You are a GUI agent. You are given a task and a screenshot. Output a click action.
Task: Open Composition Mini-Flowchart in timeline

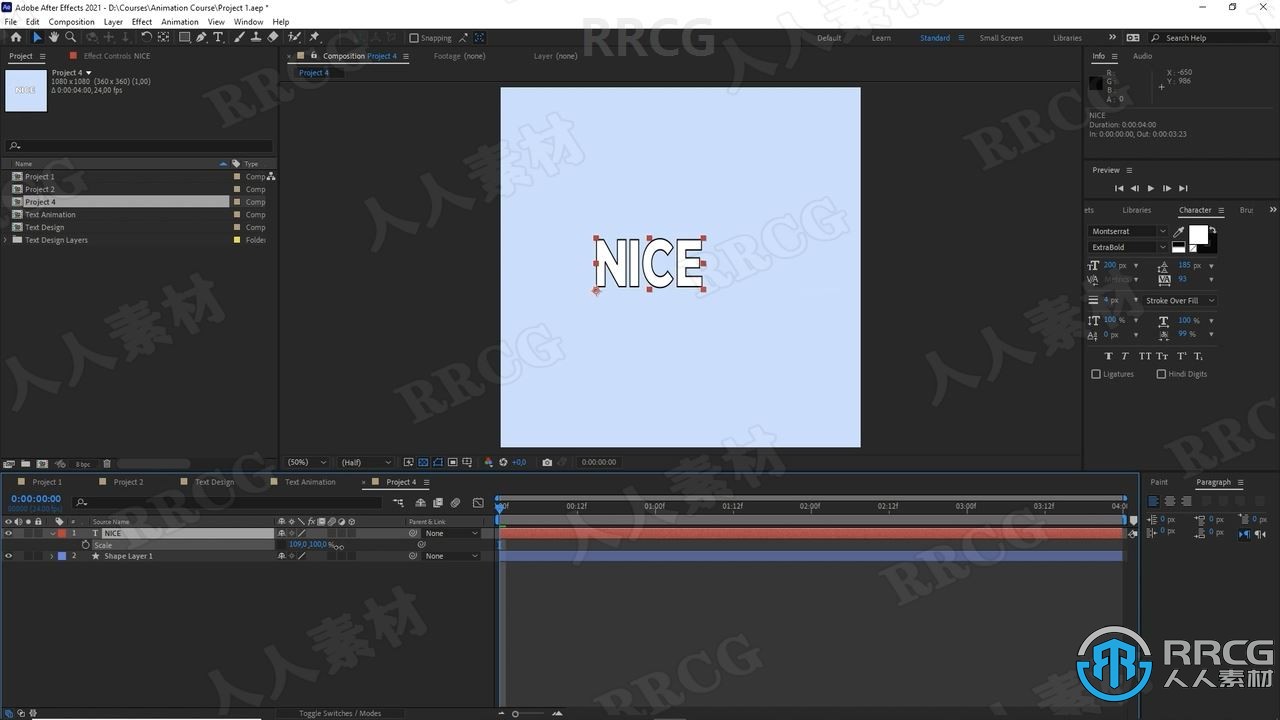(x=398, y=502)
